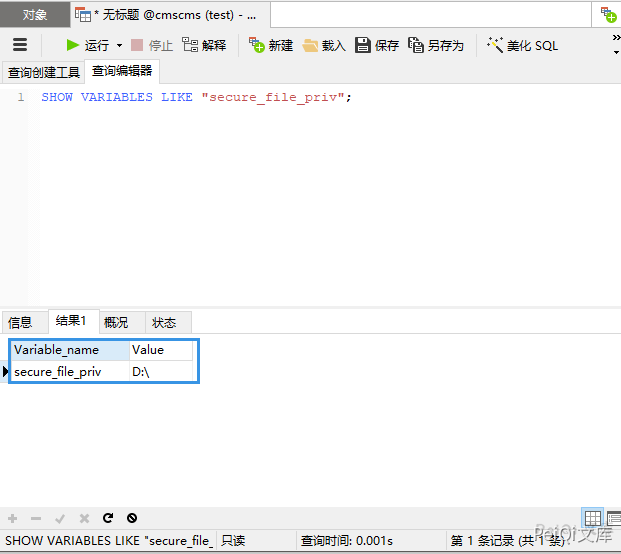Click the stop icon beside refresh
Viewport: 621px width, 554px height.
[x=131, y=518]
